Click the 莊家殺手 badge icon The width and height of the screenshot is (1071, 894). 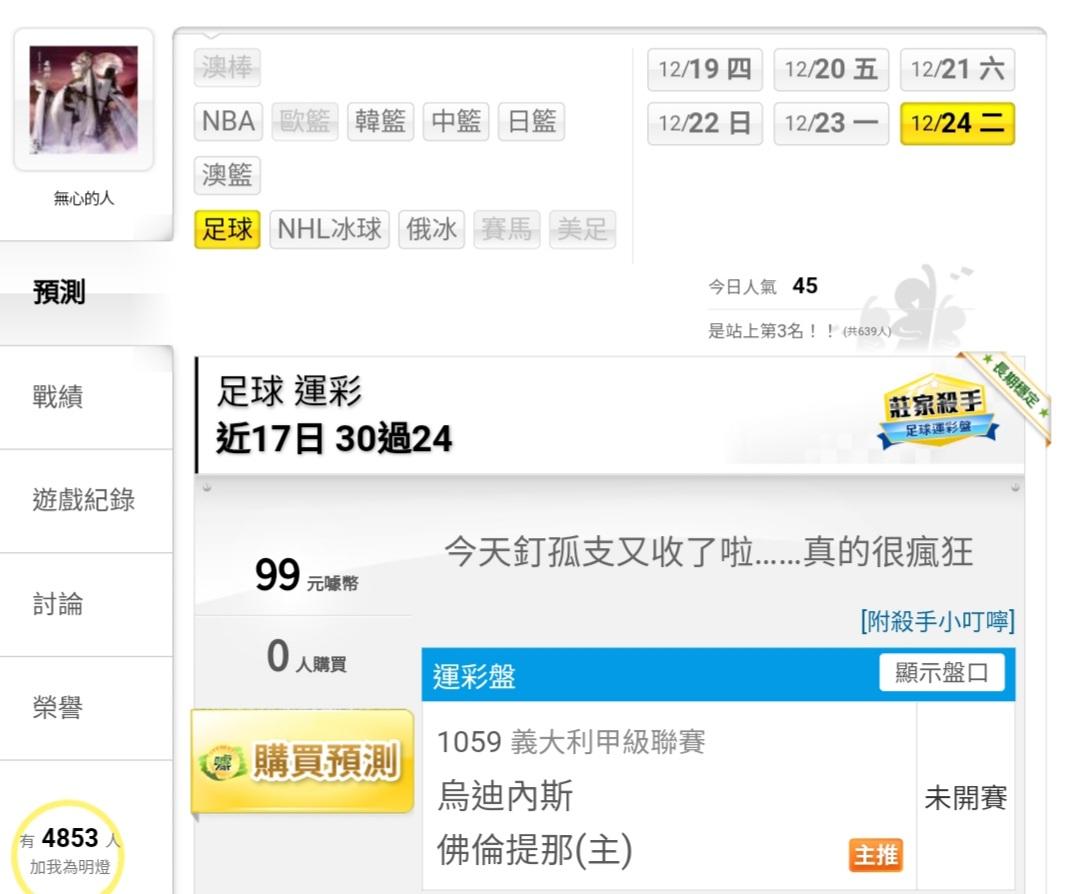[x=937, y=410]
